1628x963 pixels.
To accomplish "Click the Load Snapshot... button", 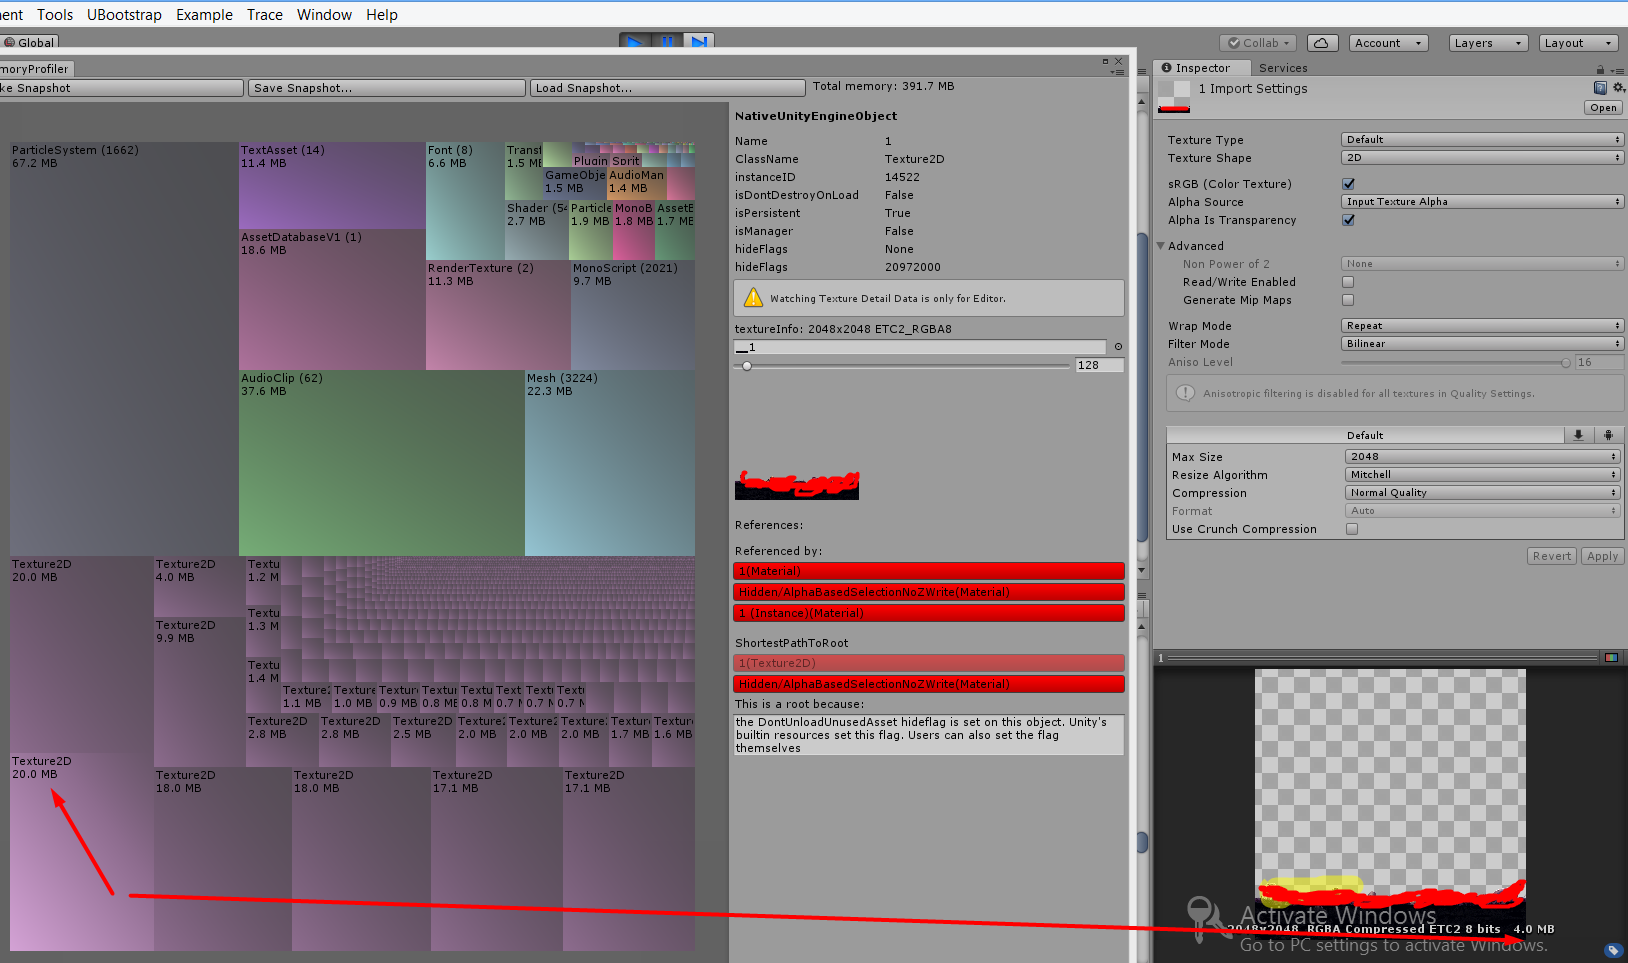I will click(667, 88).
